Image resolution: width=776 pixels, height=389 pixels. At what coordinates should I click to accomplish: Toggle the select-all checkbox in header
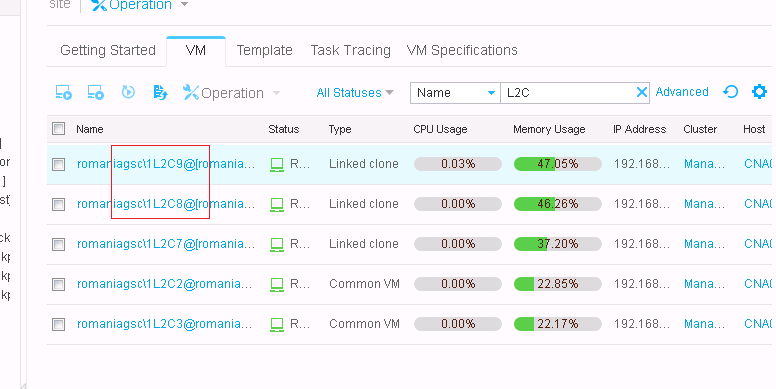[58, 129]
